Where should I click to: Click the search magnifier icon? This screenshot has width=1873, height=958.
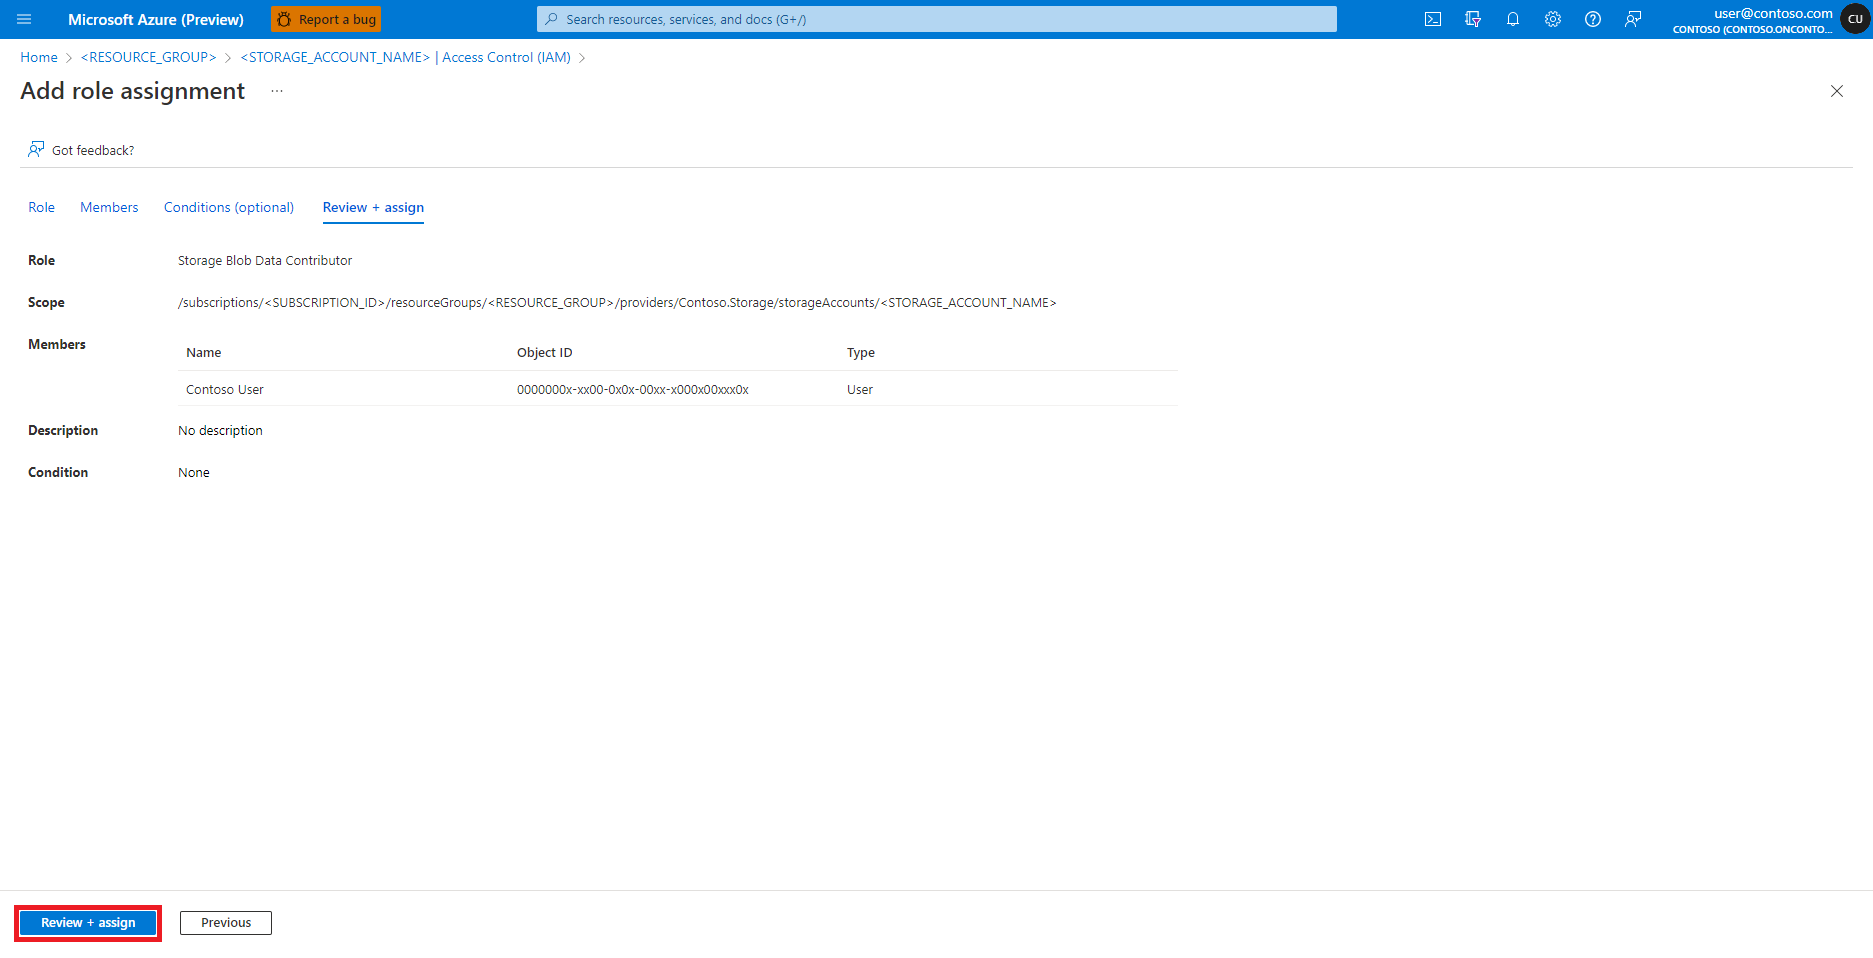(x=551, y=19)
